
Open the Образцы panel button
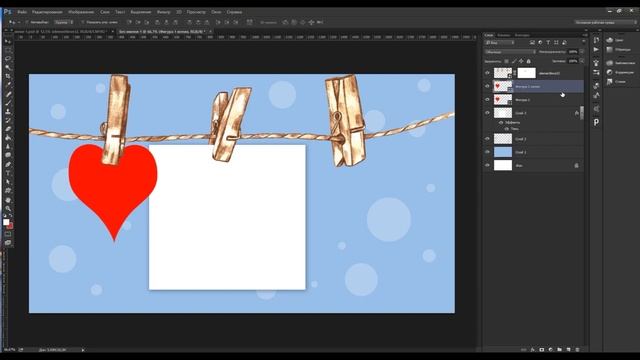point(619,49)
